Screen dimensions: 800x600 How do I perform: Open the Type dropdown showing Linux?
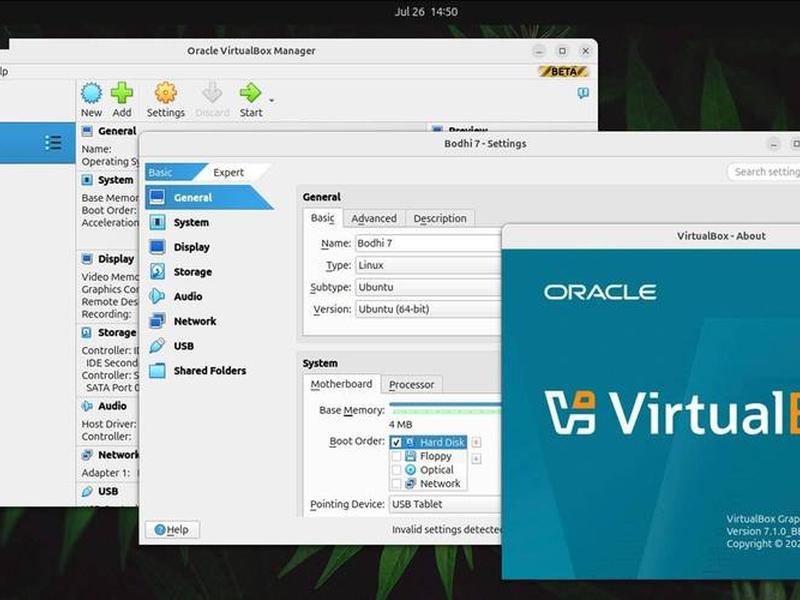pos(429,265)
